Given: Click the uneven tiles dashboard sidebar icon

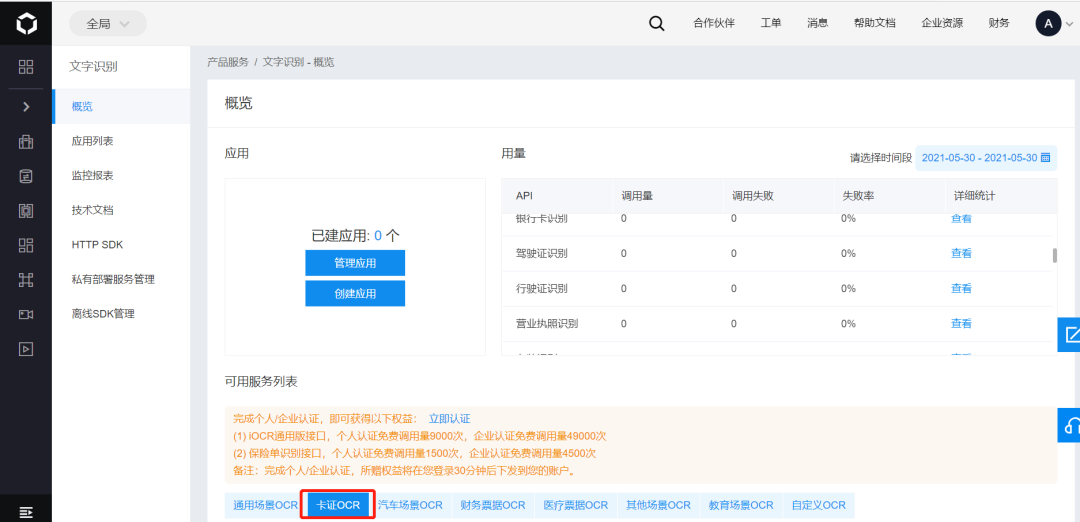Looking at the screenshot, I should coord(25,245).
